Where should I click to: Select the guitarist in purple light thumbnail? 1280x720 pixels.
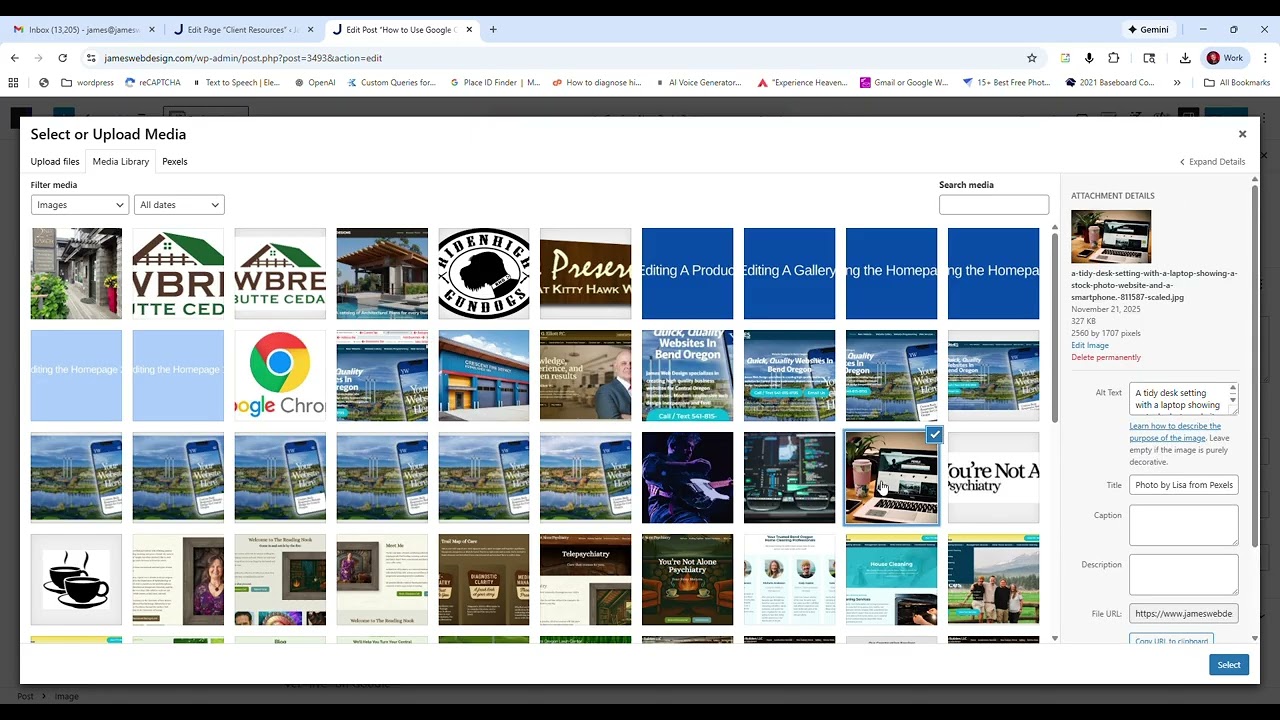[x=687, y=478]
